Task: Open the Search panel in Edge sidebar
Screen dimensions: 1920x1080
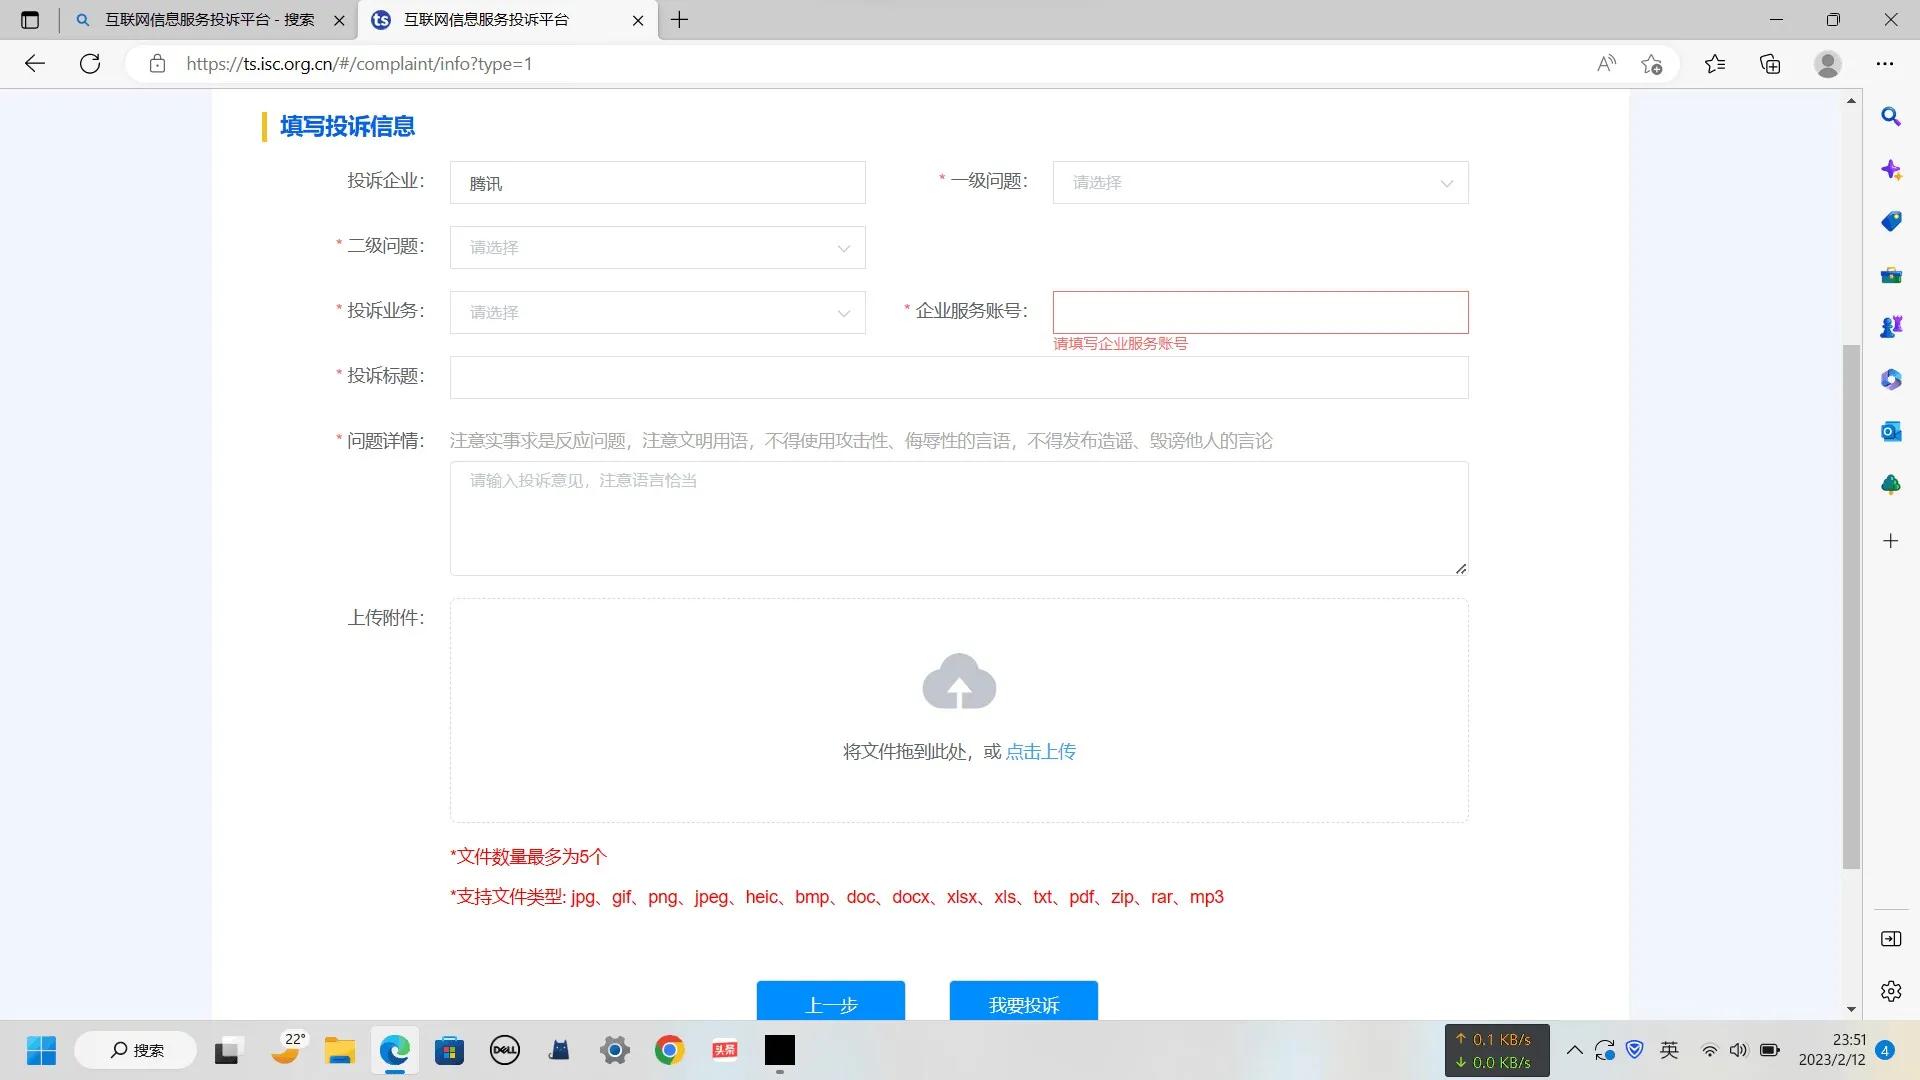Action: coord(1890,117)
